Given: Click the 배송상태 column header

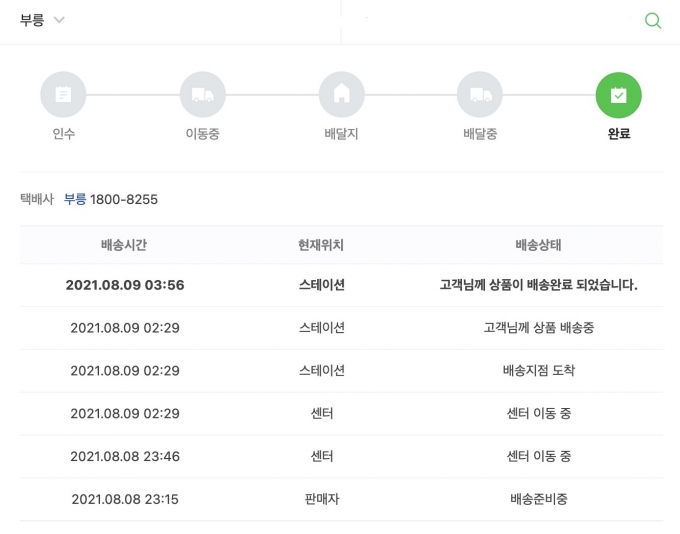Looking at the screenshot, I should click(x=538, y=245).
